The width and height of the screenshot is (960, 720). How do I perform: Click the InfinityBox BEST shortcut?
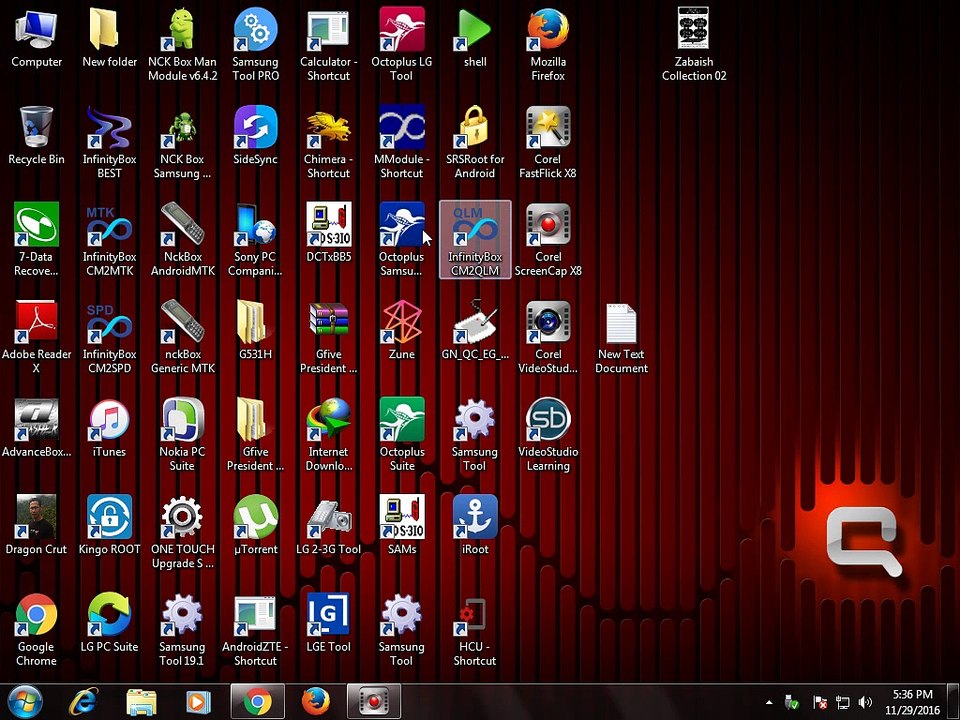[110, 142]
